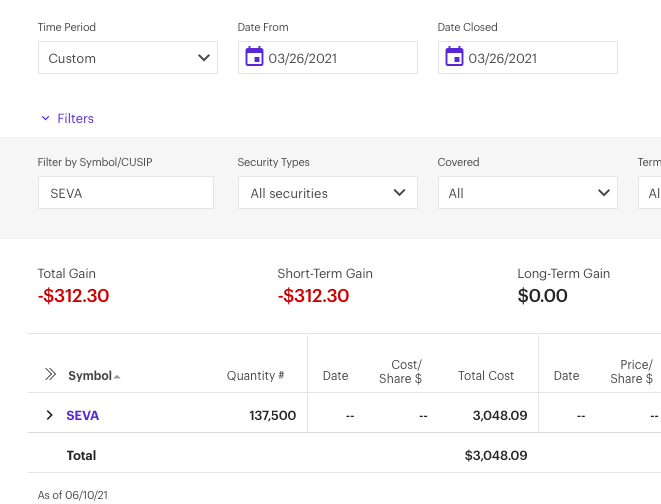Click the Date From text field
Viewport: 661px width, 504px height.
338,58
